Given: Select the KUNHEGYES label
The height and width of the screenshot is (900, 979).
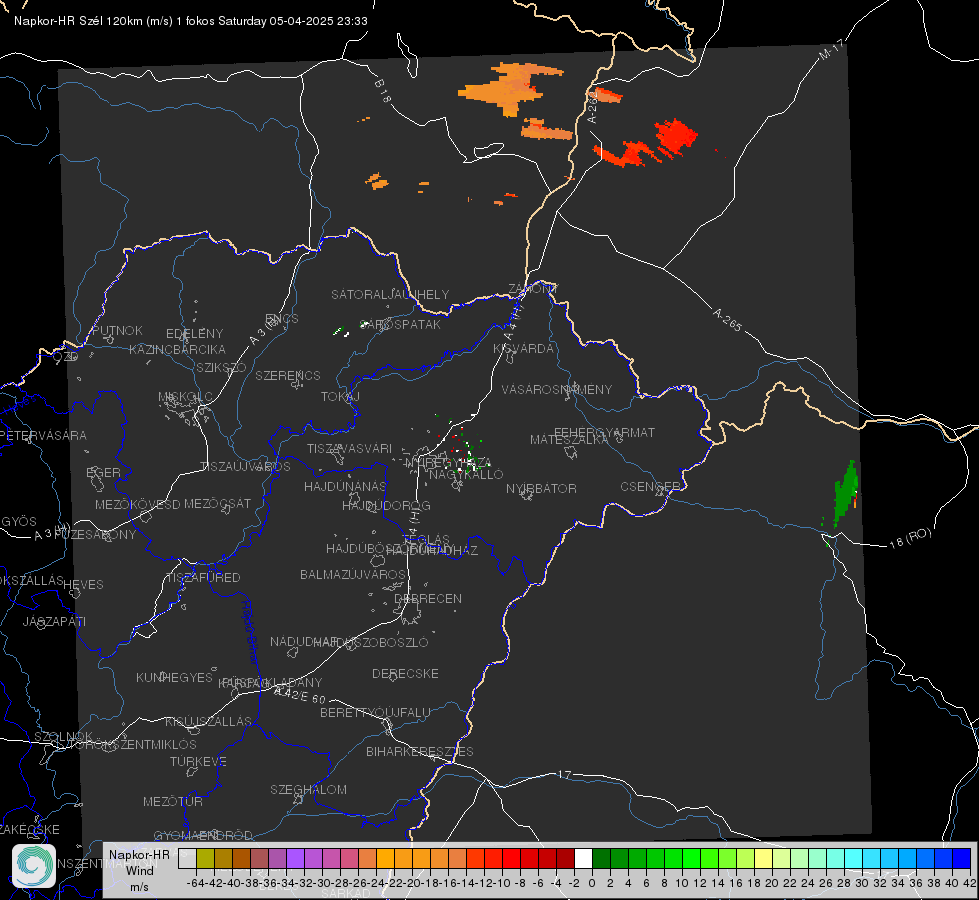Looking at the screenshot, I should pyautogui.click(x=174, y=678).
